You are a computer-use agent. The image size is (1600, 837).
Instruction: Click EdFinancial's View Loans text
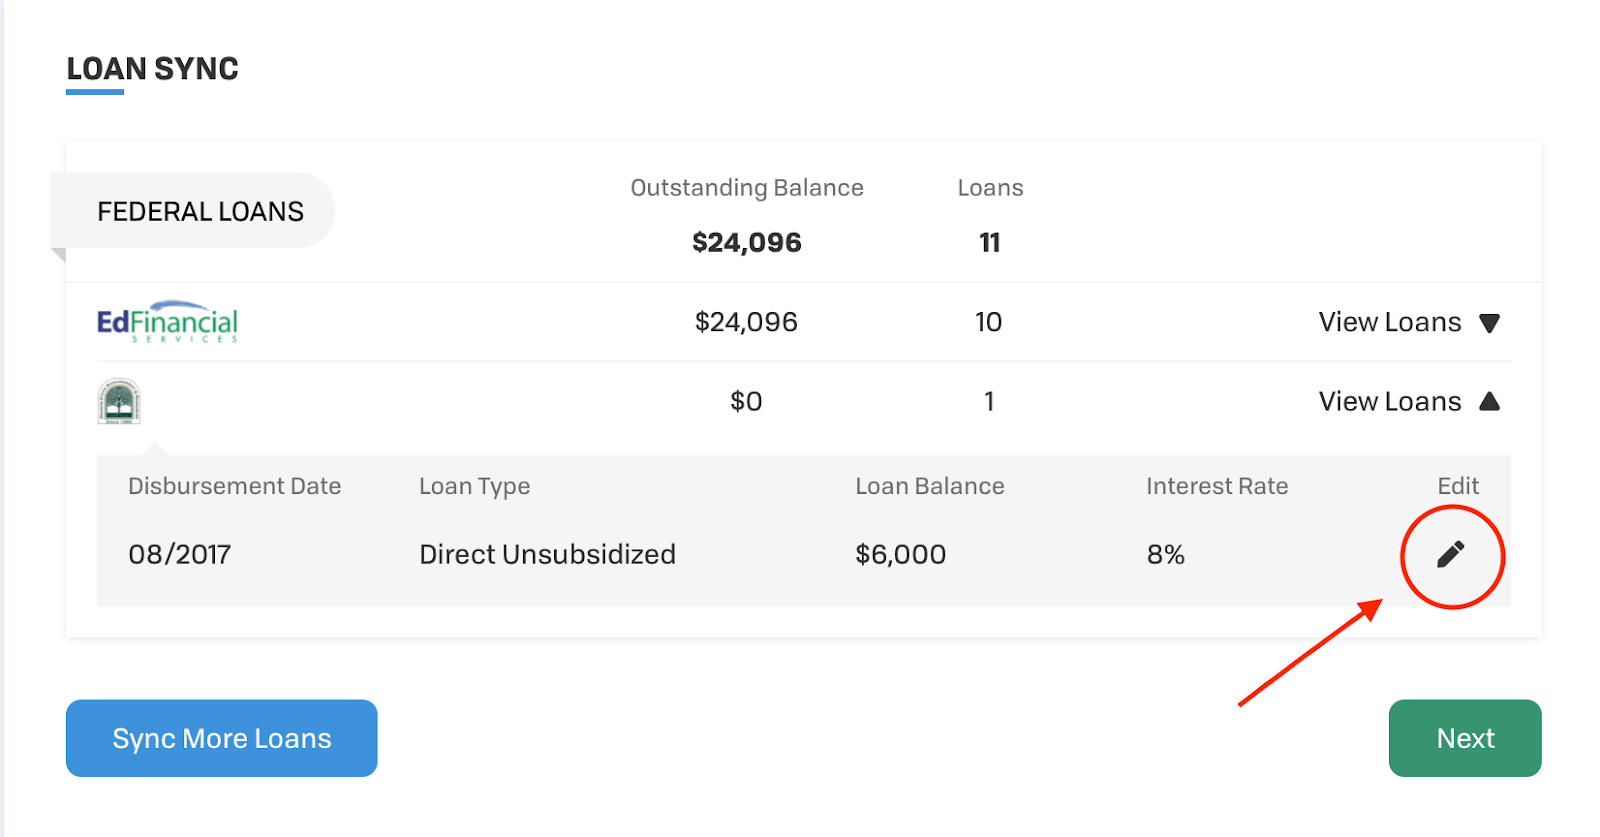1389,322
